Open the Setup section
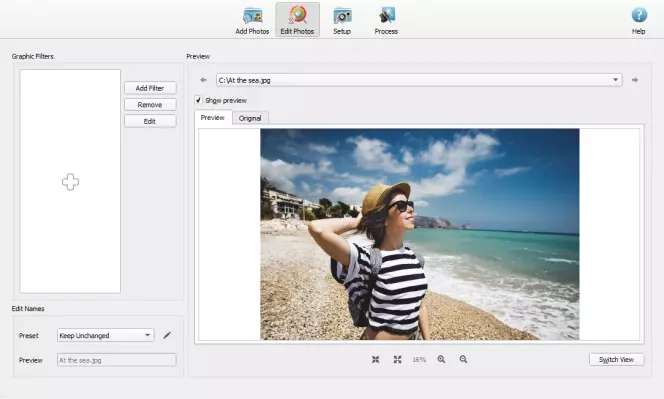This screenshot has height=399, width=664. coord(342,20)
